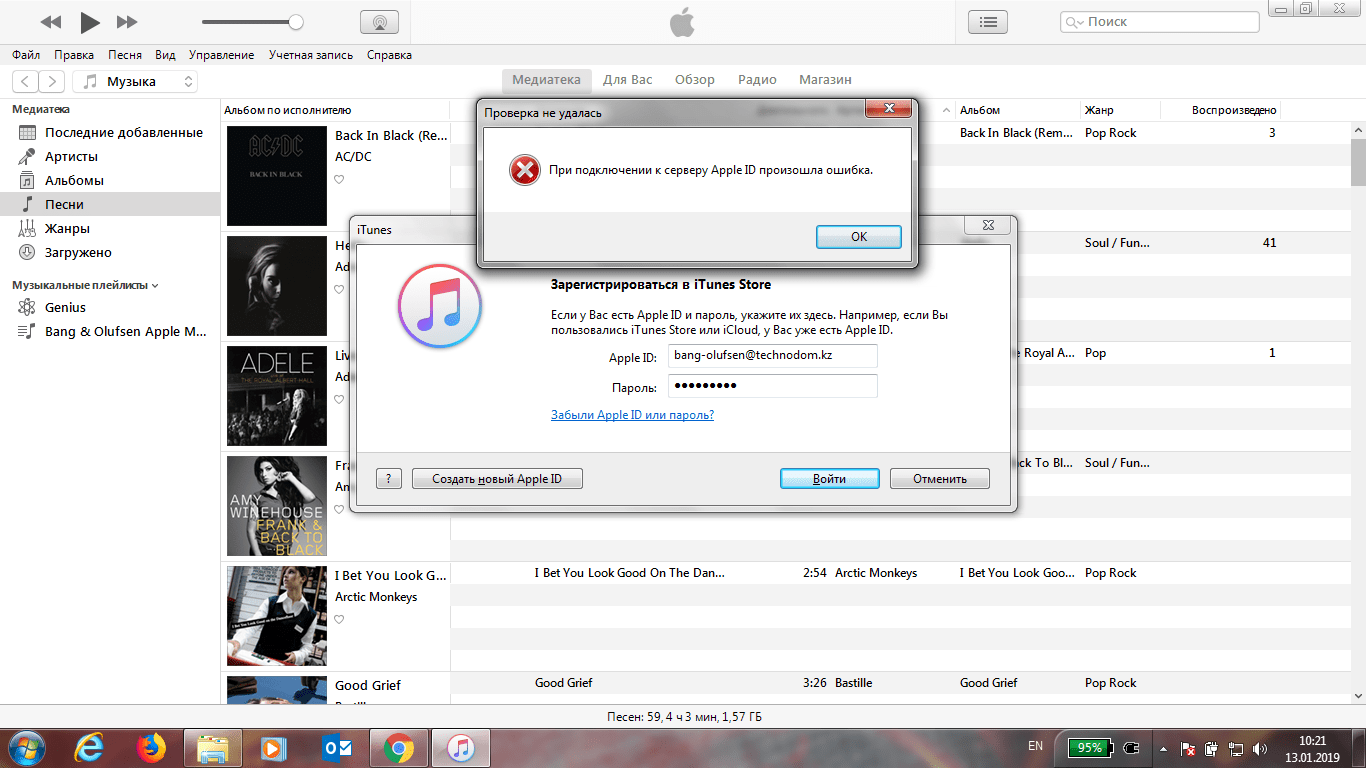Image resolution: width=1366 pixels, height=768 pixels.
Task: Click the Забыли Apple ID или пароль? link
Action: click(x=632, y=415)
